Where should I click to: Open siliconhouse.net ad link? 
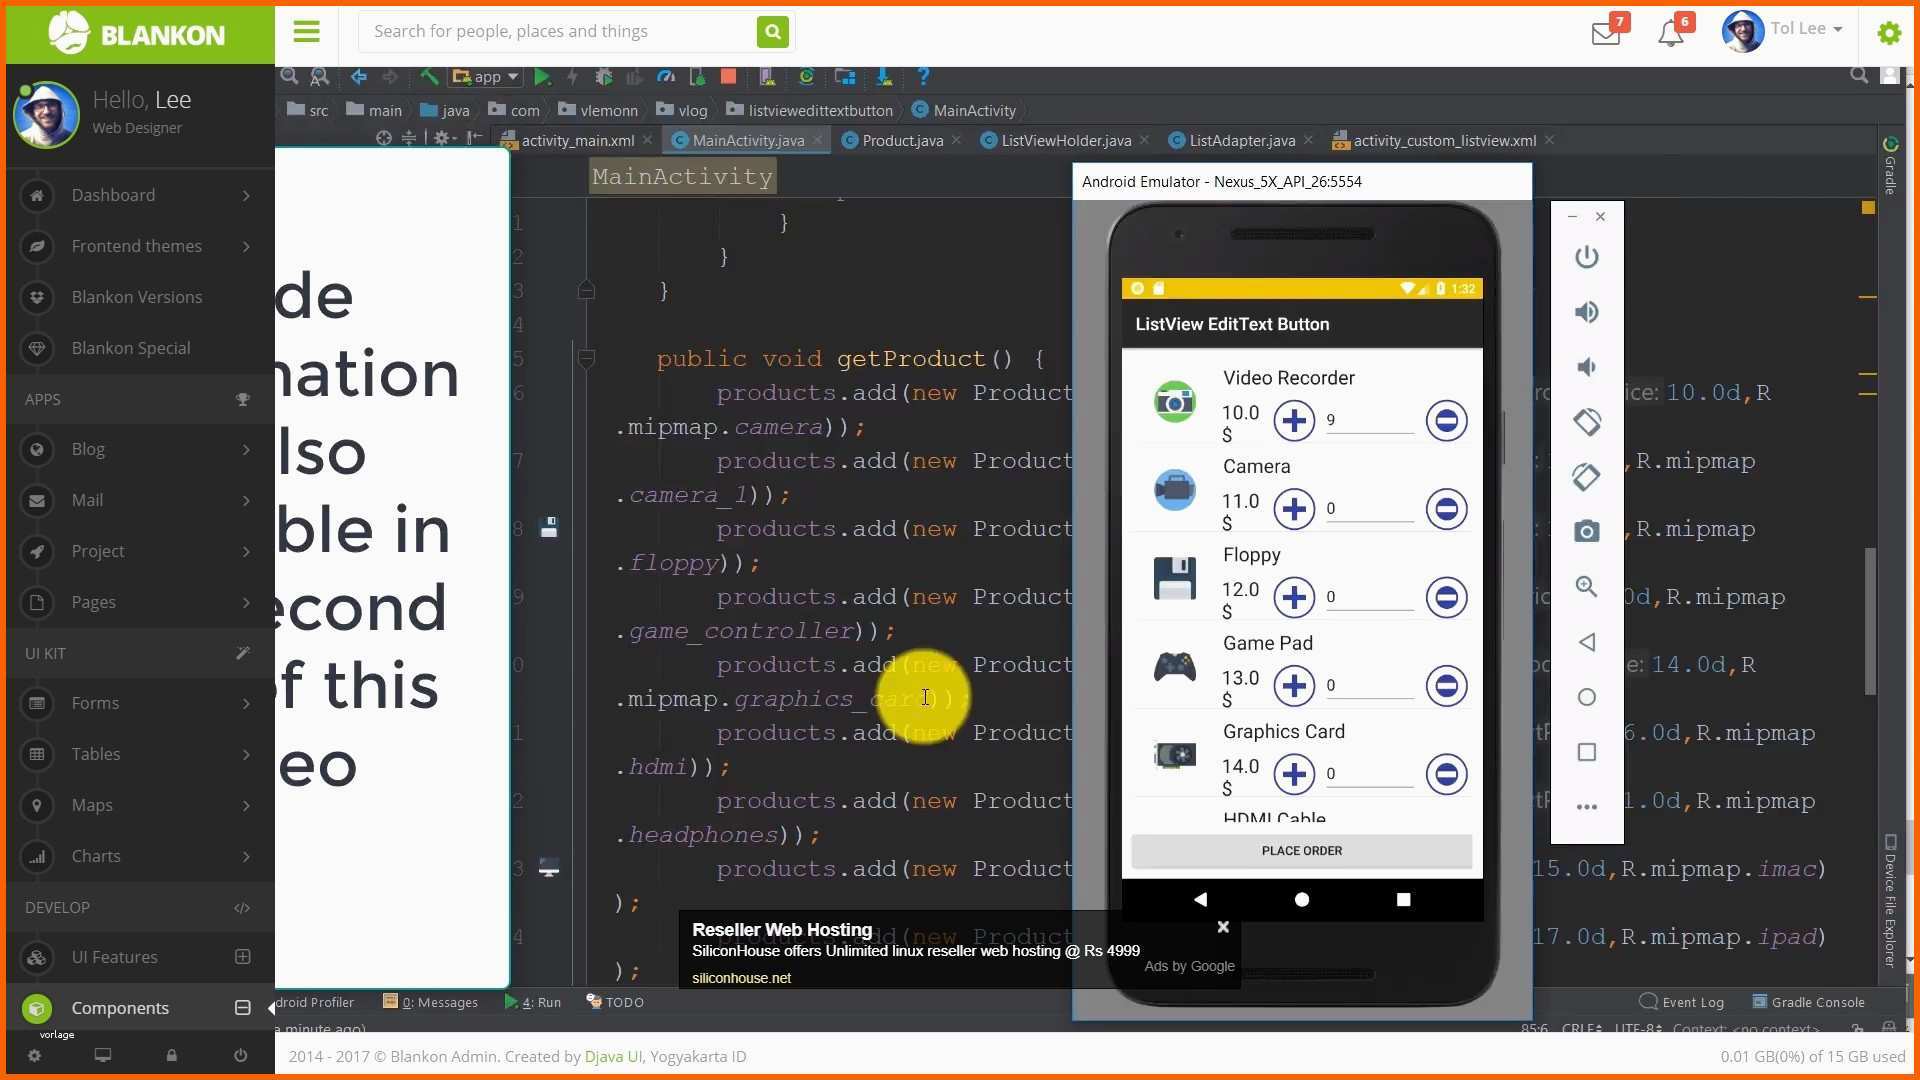[741, 978]
